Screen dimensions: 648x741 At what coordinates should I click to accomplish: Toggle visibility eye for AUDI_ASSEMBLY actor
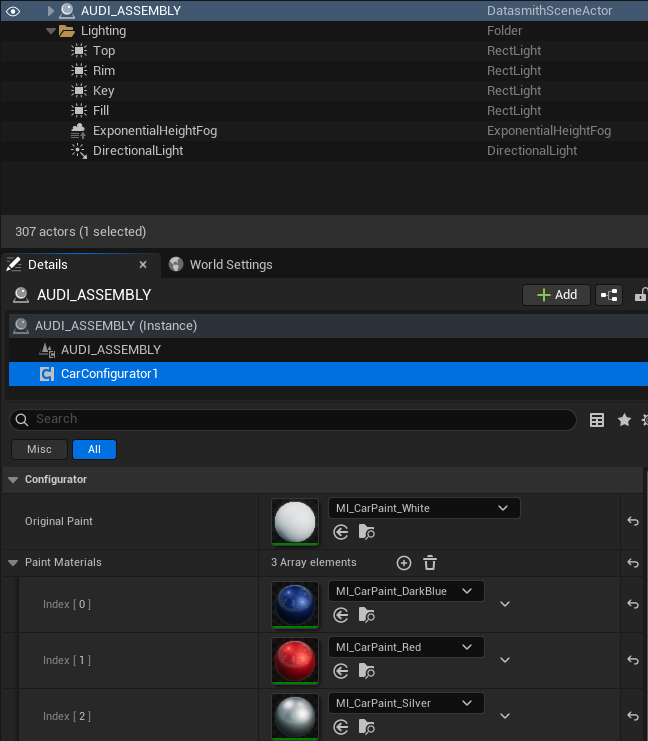[x=13, y=11]
